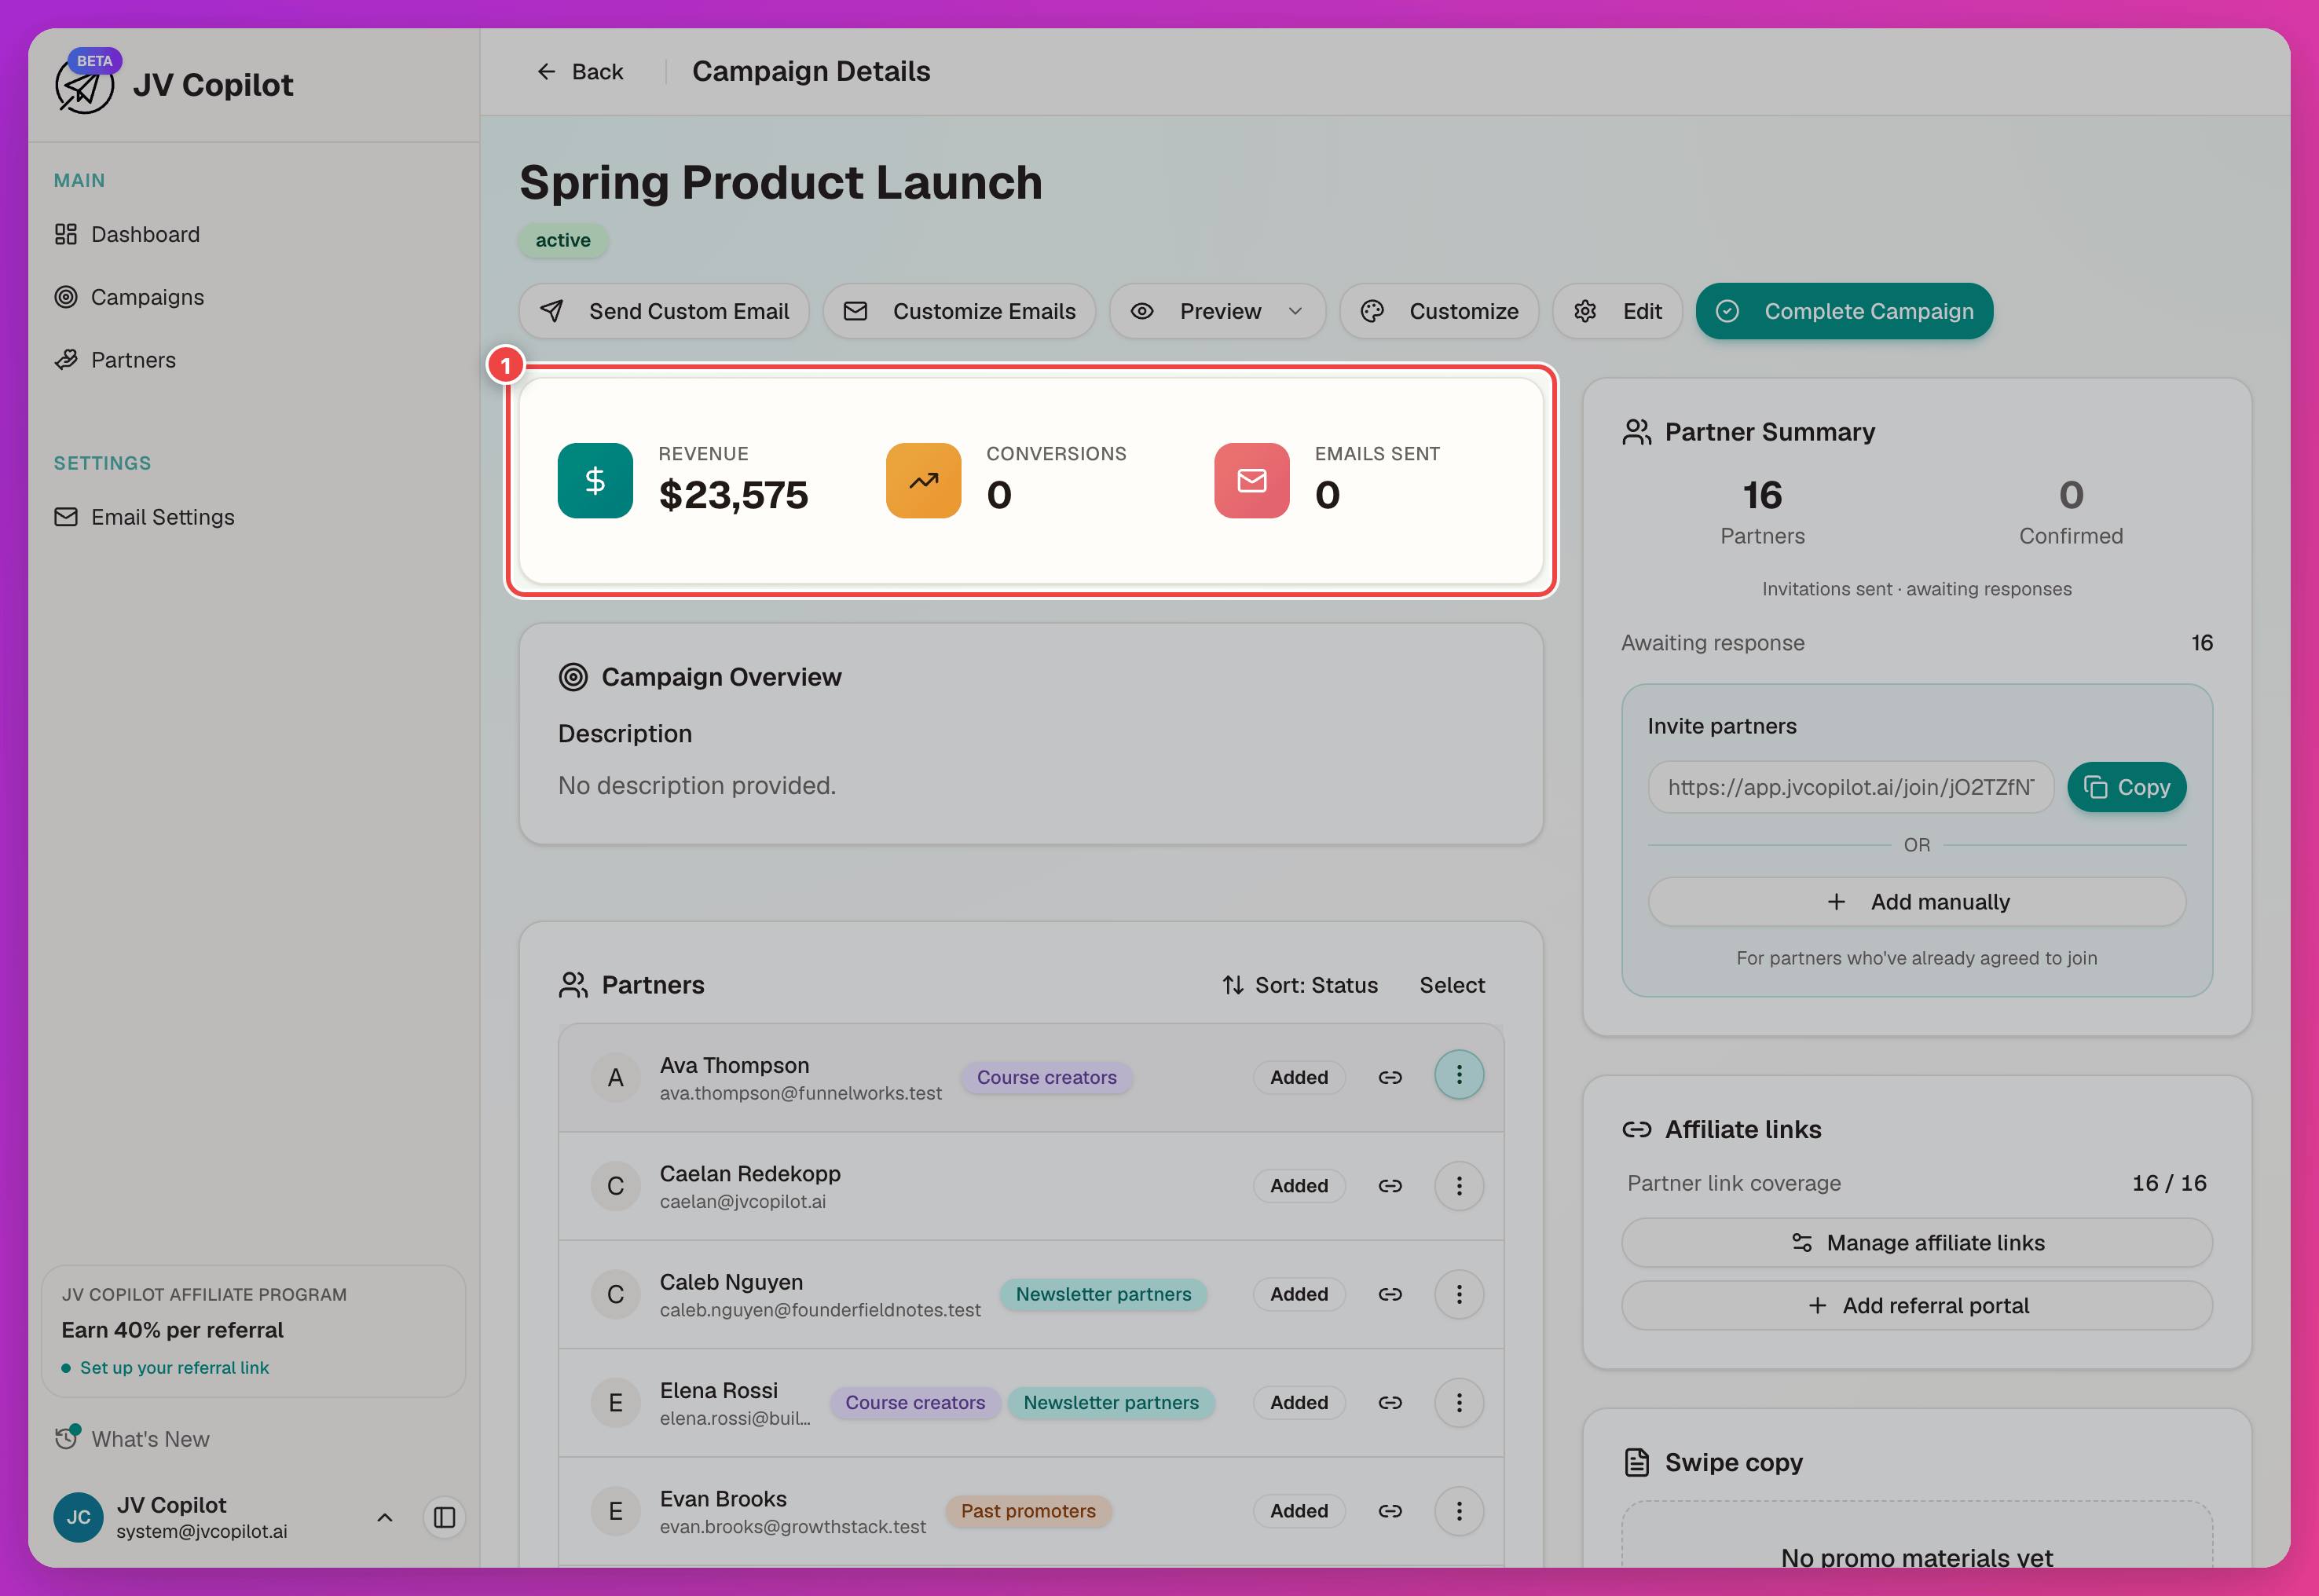Click the Set up your referral link
Screen dimensions: 2319x1596
pyautogui.click(x=174, y=1368)
